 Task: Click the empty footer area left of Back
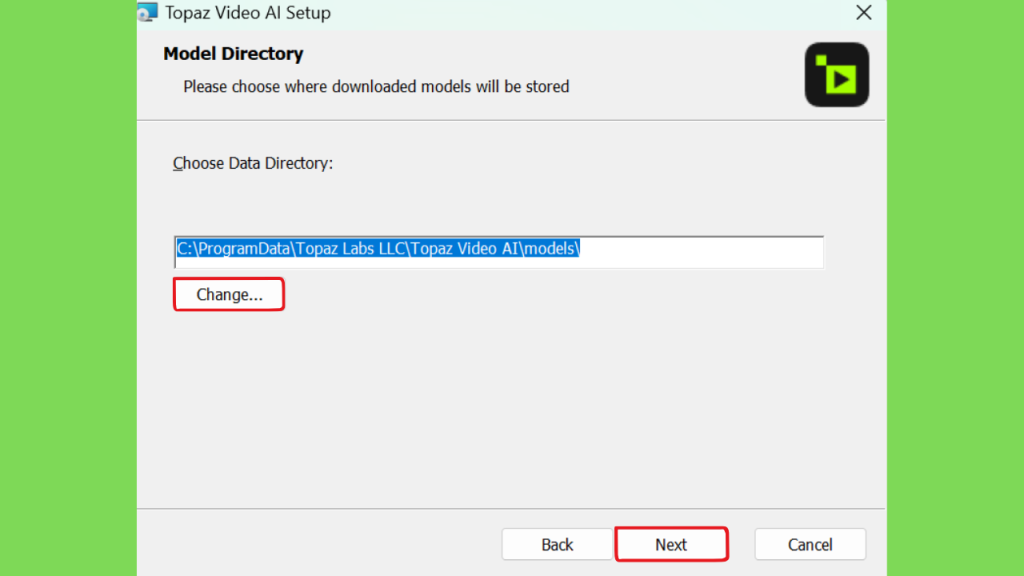(319, 545)
